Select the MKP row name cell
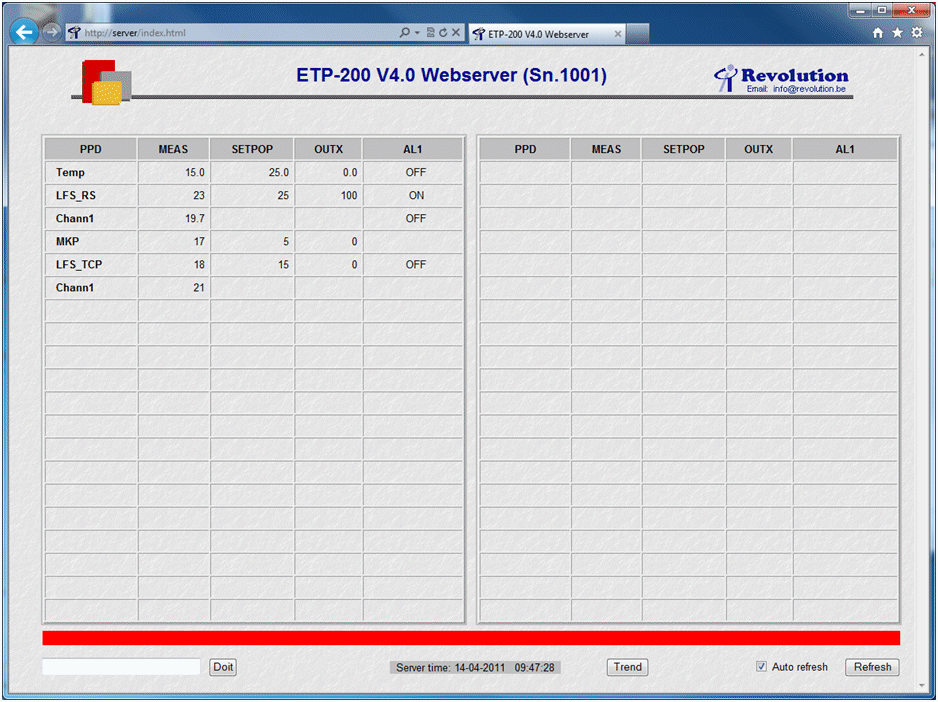938x702 pixels. (x=91, y=241)
